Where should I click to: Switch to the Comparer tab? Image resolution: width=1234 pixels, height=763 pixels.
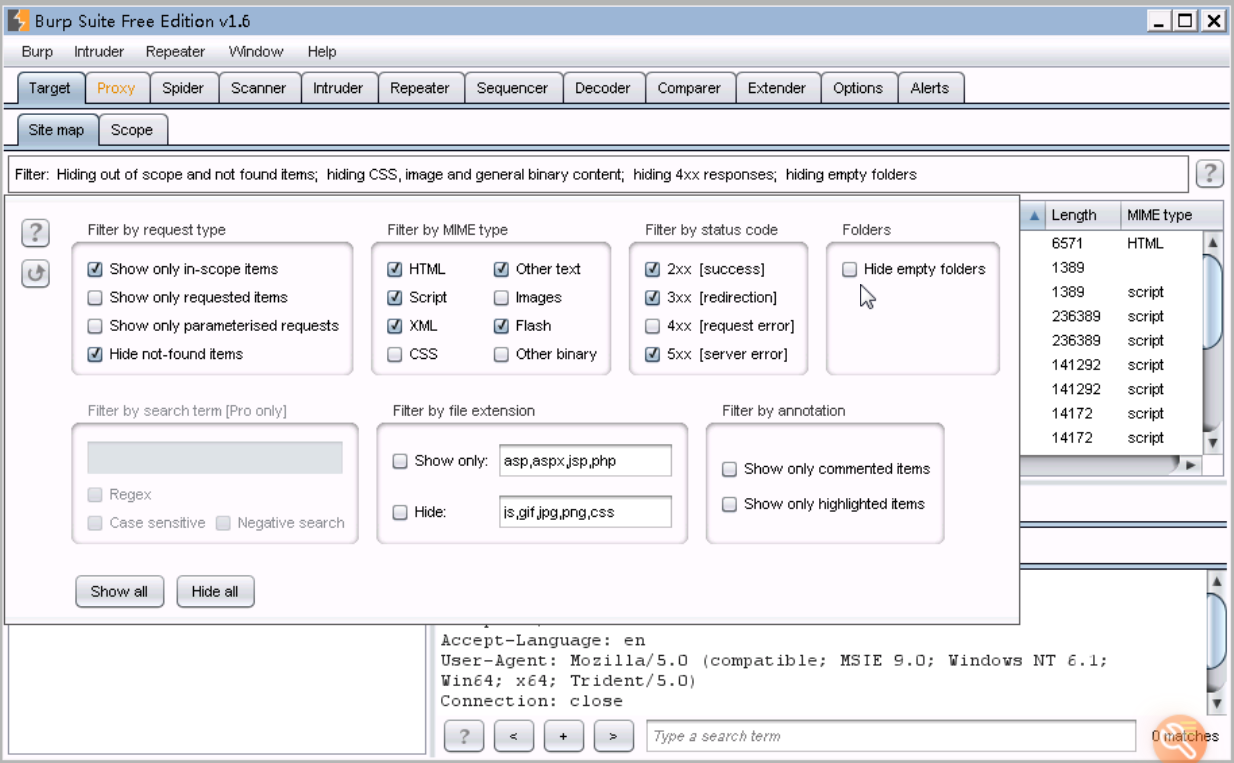(x=689, y=88)
